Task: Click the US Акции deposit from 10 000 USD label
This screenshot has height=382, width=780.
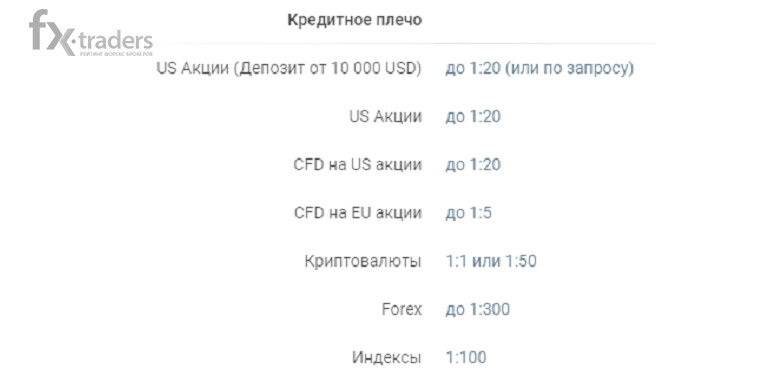Action: point(289,68)
